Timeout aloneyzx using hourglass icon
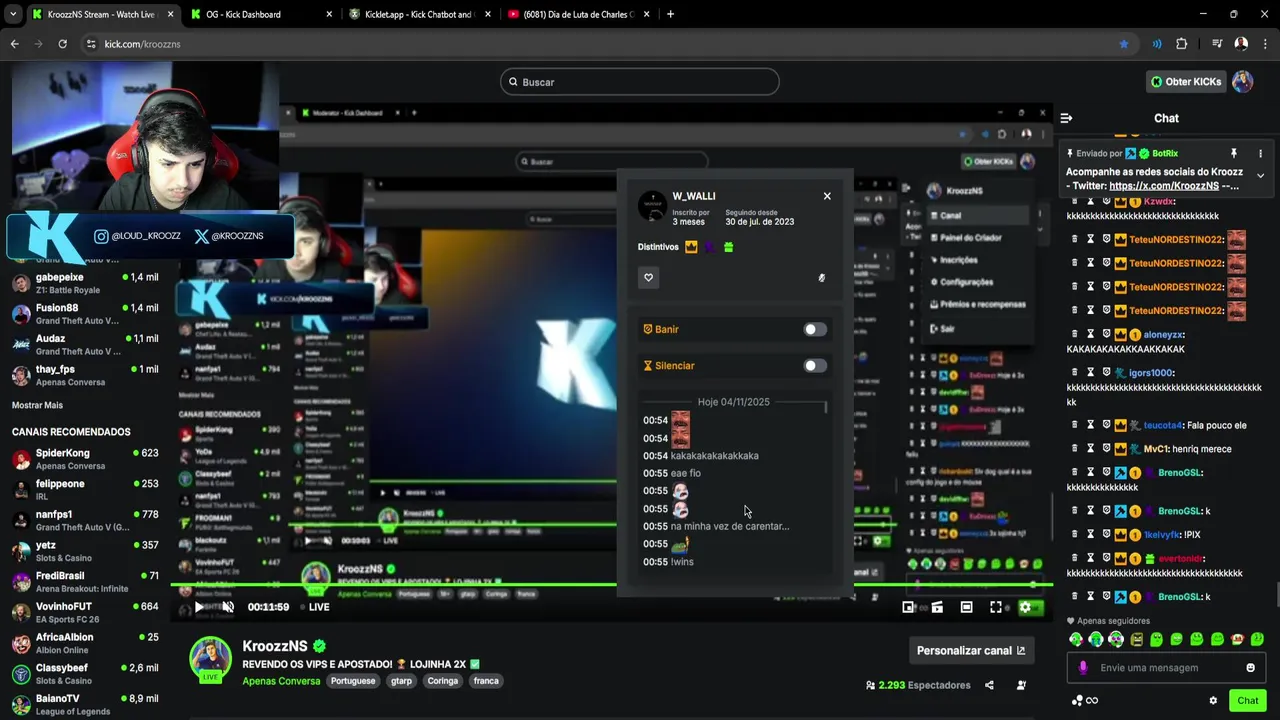Viewport: 1280px width, 720px height. (x=1091, y=335)
